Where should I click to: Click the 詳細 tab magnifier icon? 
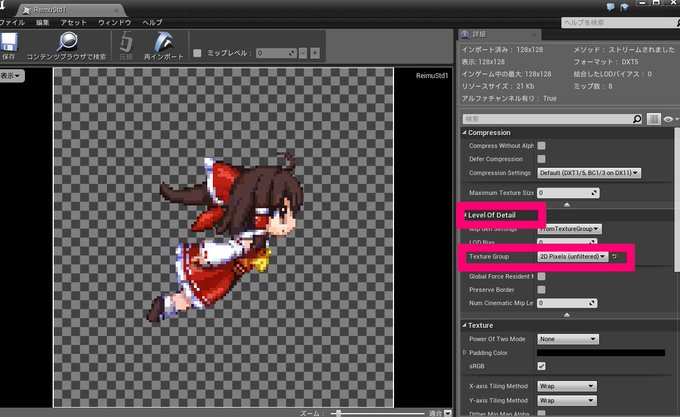click(x=465, y=35)
